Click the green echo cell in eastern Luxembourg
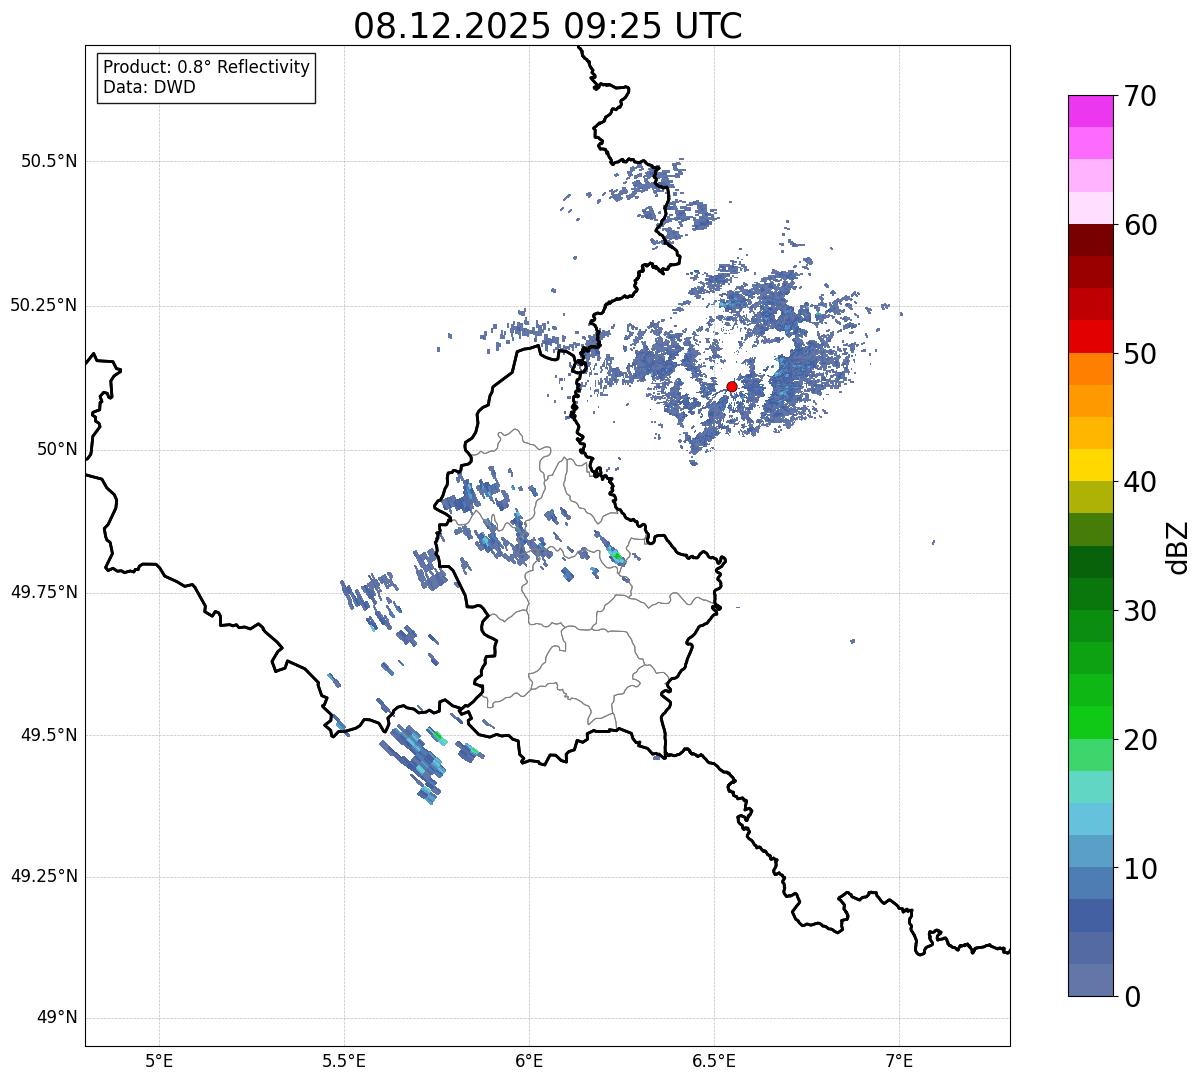Image resolution: width=1202 pixels, height=1081 pixels. [x=617, y=555]
